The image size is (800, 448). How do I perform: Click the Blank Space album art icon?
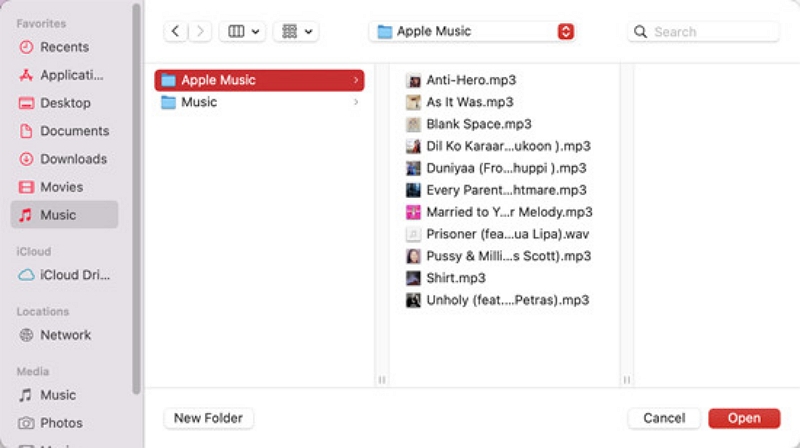413,124
